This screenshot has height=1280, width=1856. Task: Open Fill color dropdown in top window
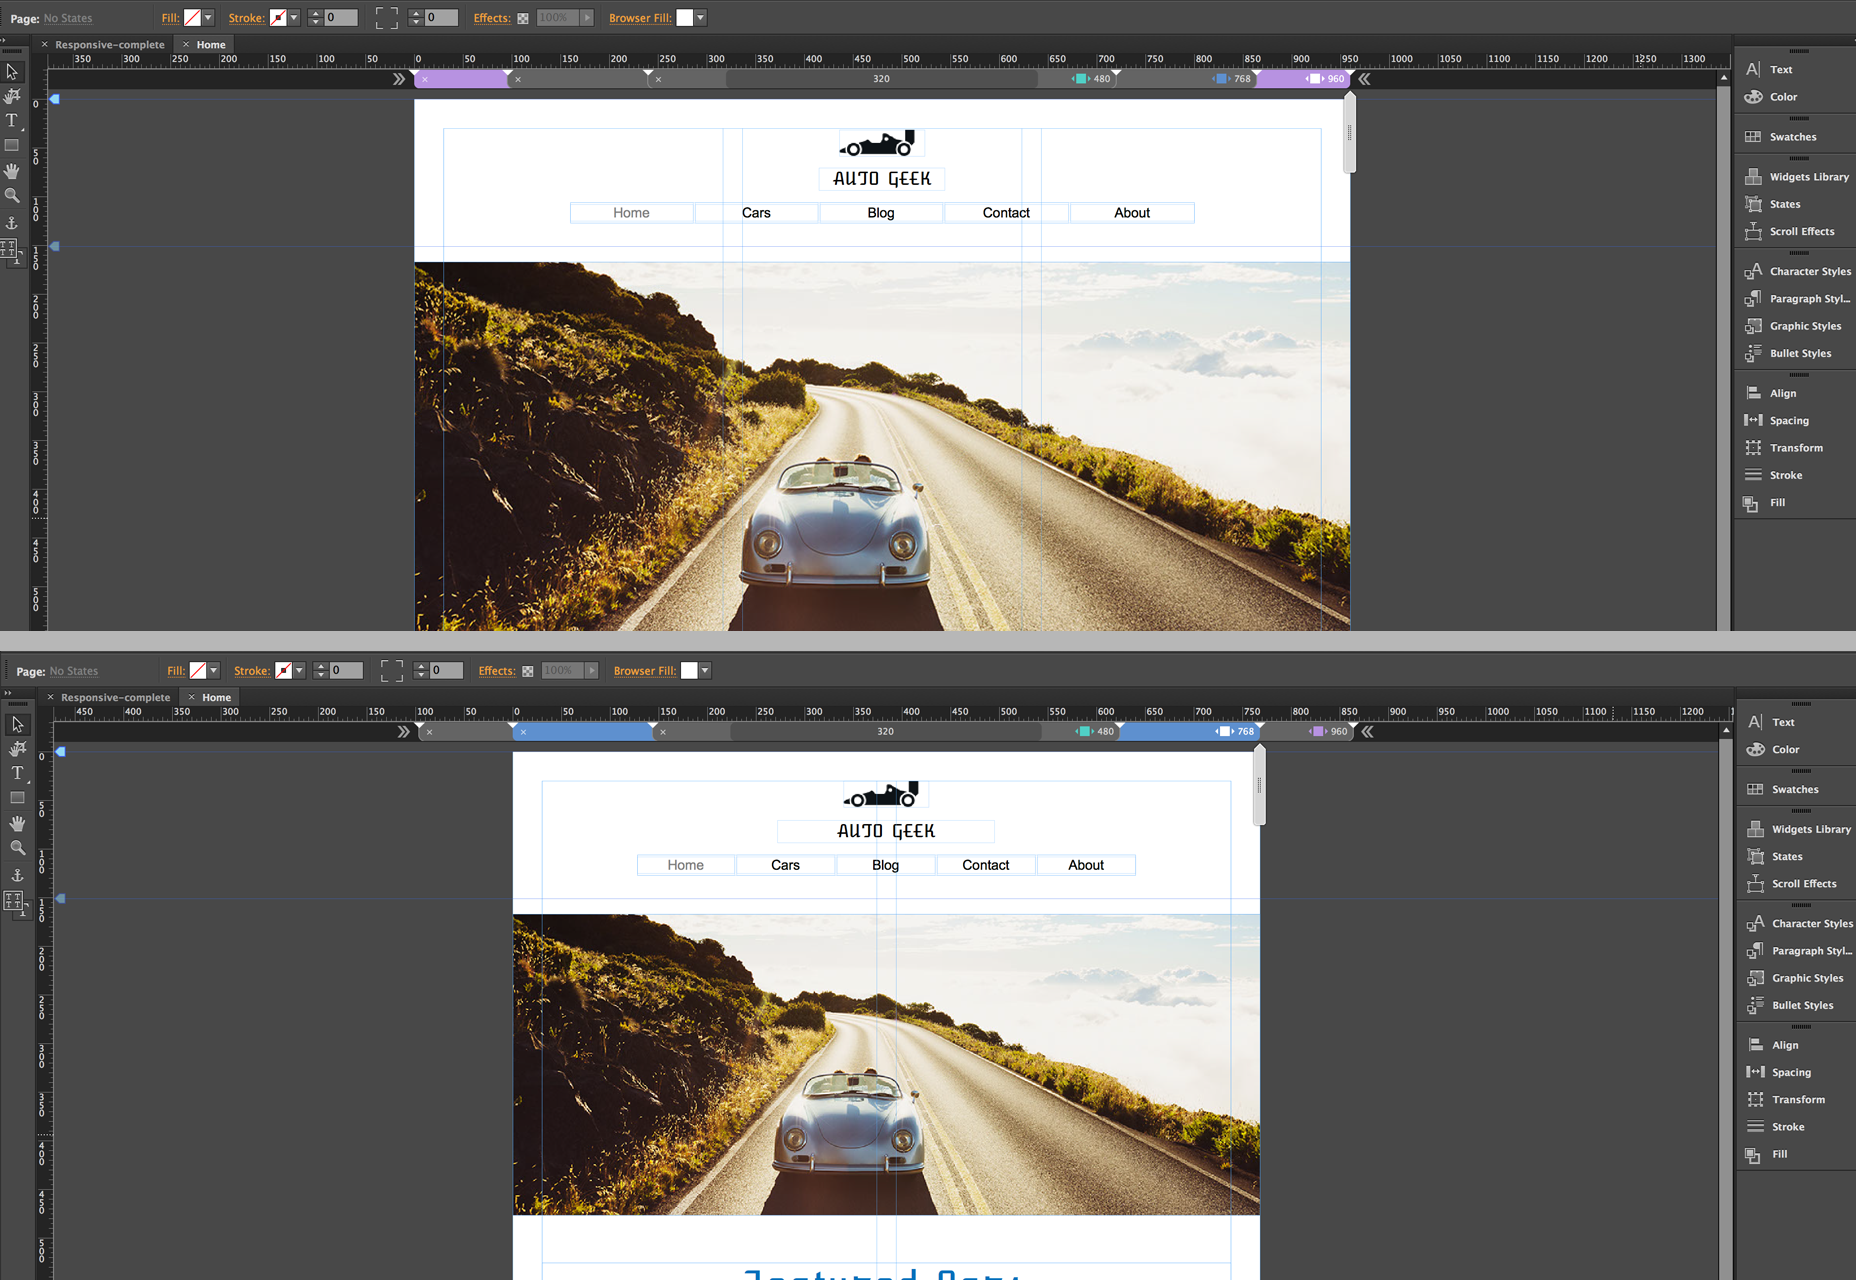point(208,18)
